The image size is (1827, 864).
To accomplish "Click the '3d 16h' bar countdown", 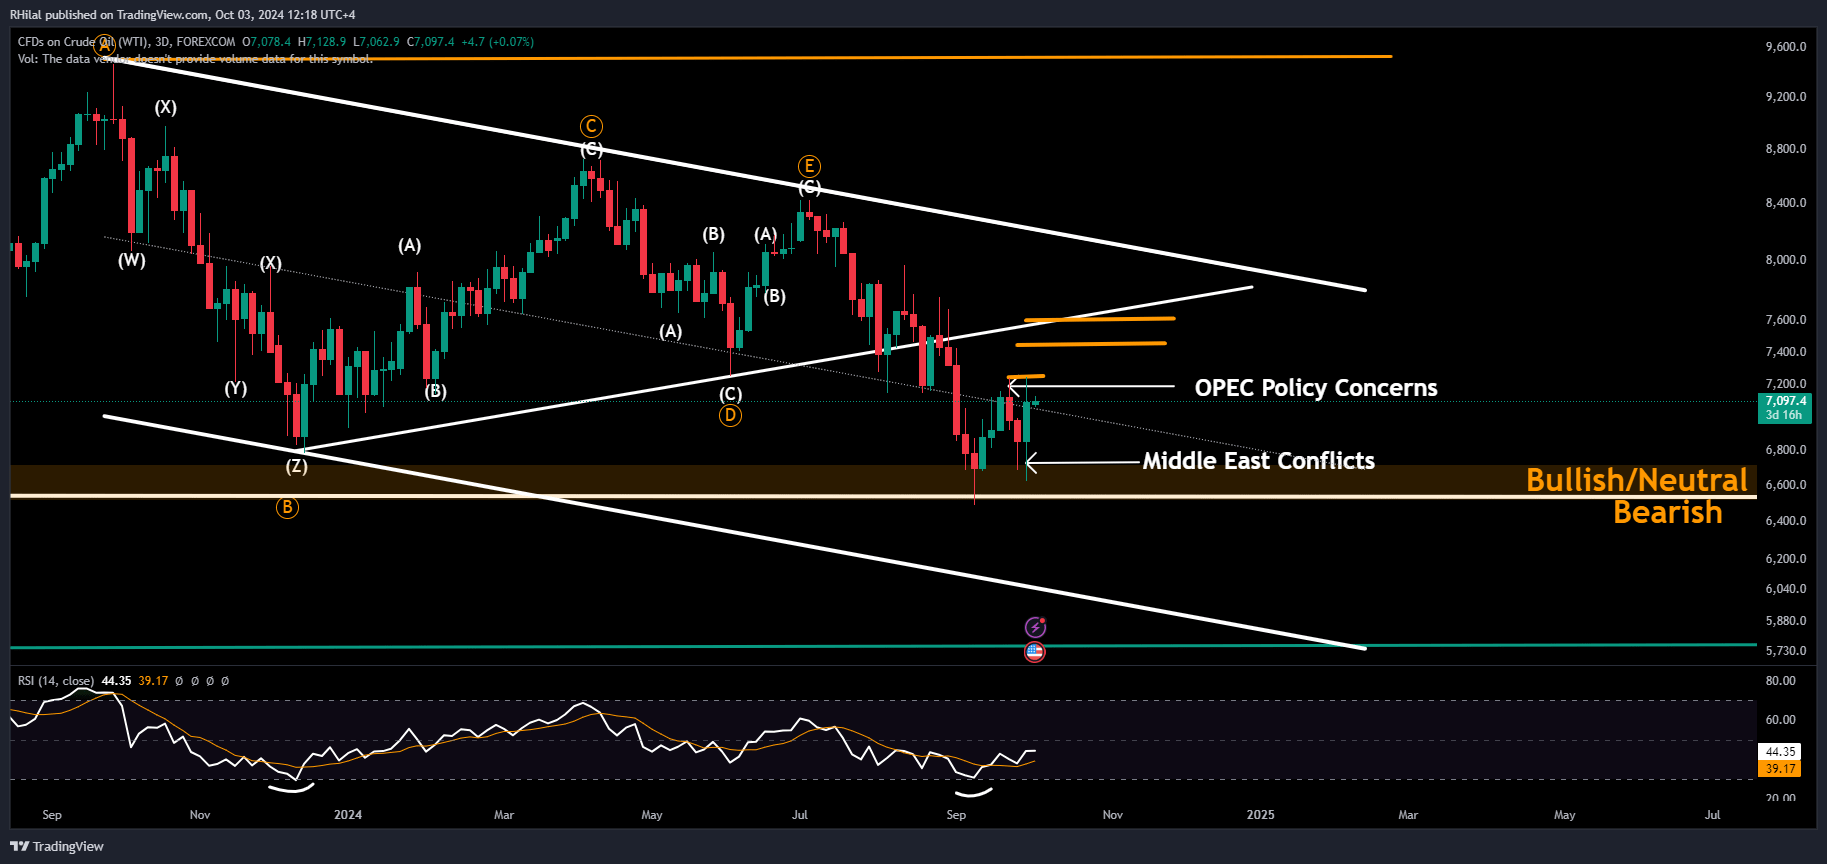I will pyautogui.click(x=1785, y=415).
